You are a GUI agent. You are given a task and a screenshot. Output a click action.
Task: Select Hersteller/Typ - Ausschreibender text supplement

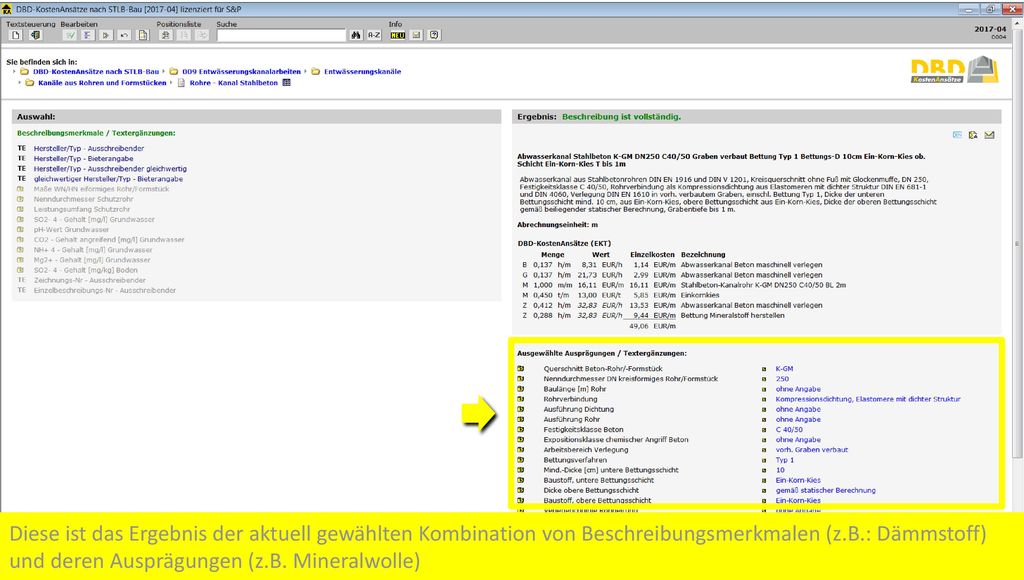pos(89,149)
